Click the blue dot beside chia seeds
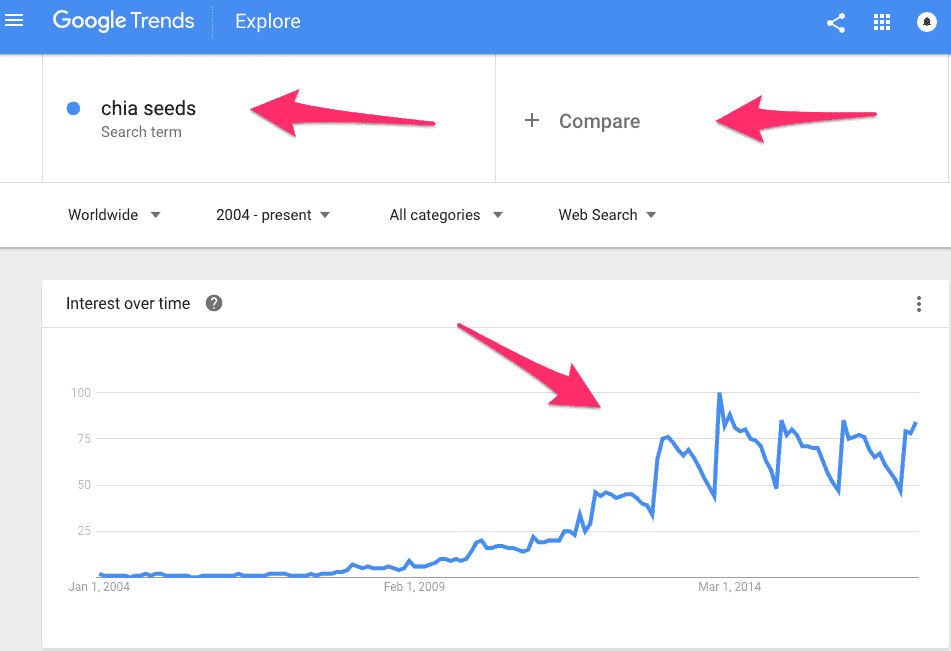The height and width of the screenshot is (651, 951). pyautogui.click(x=73, y=109)
